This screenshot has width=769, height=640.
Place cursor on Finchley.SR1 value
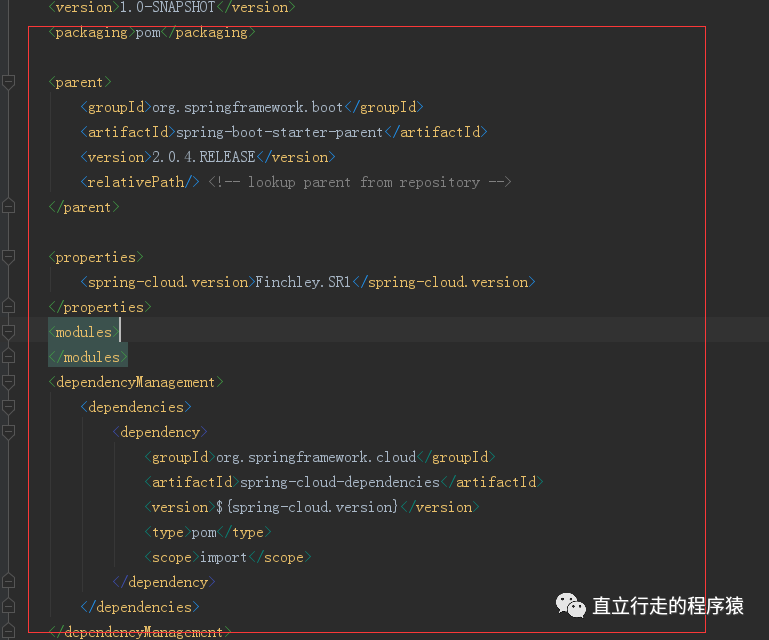click(303, 282)
